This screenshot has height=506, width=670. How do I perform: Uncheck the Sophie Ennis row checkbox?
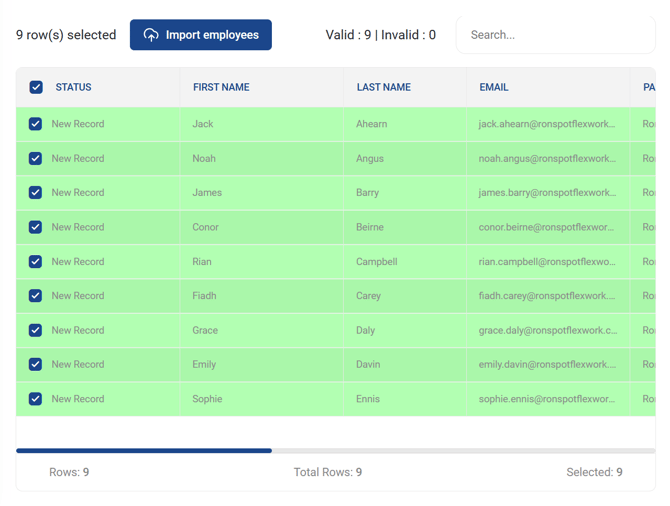pos(35,399)
